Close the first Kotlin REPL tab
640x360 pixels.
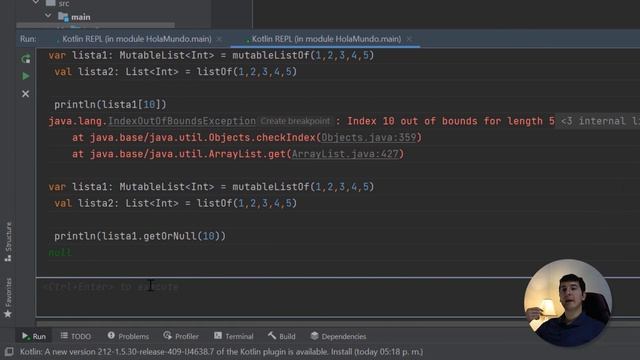219,39
